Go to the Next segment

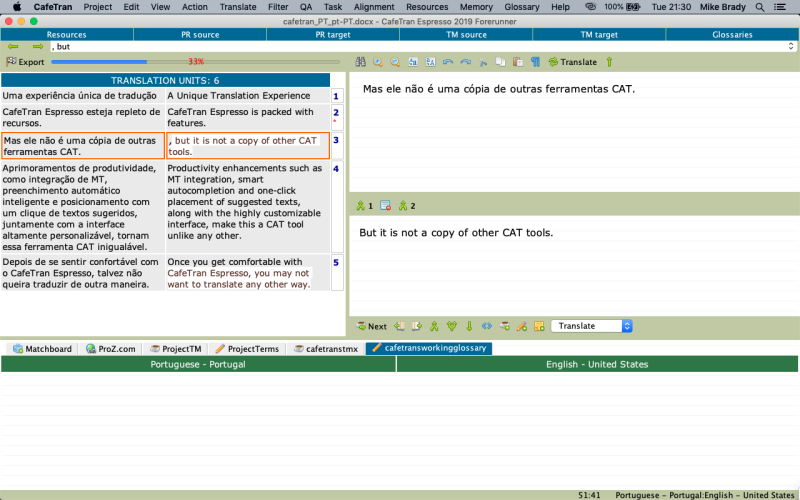click(x=371, y=326)
